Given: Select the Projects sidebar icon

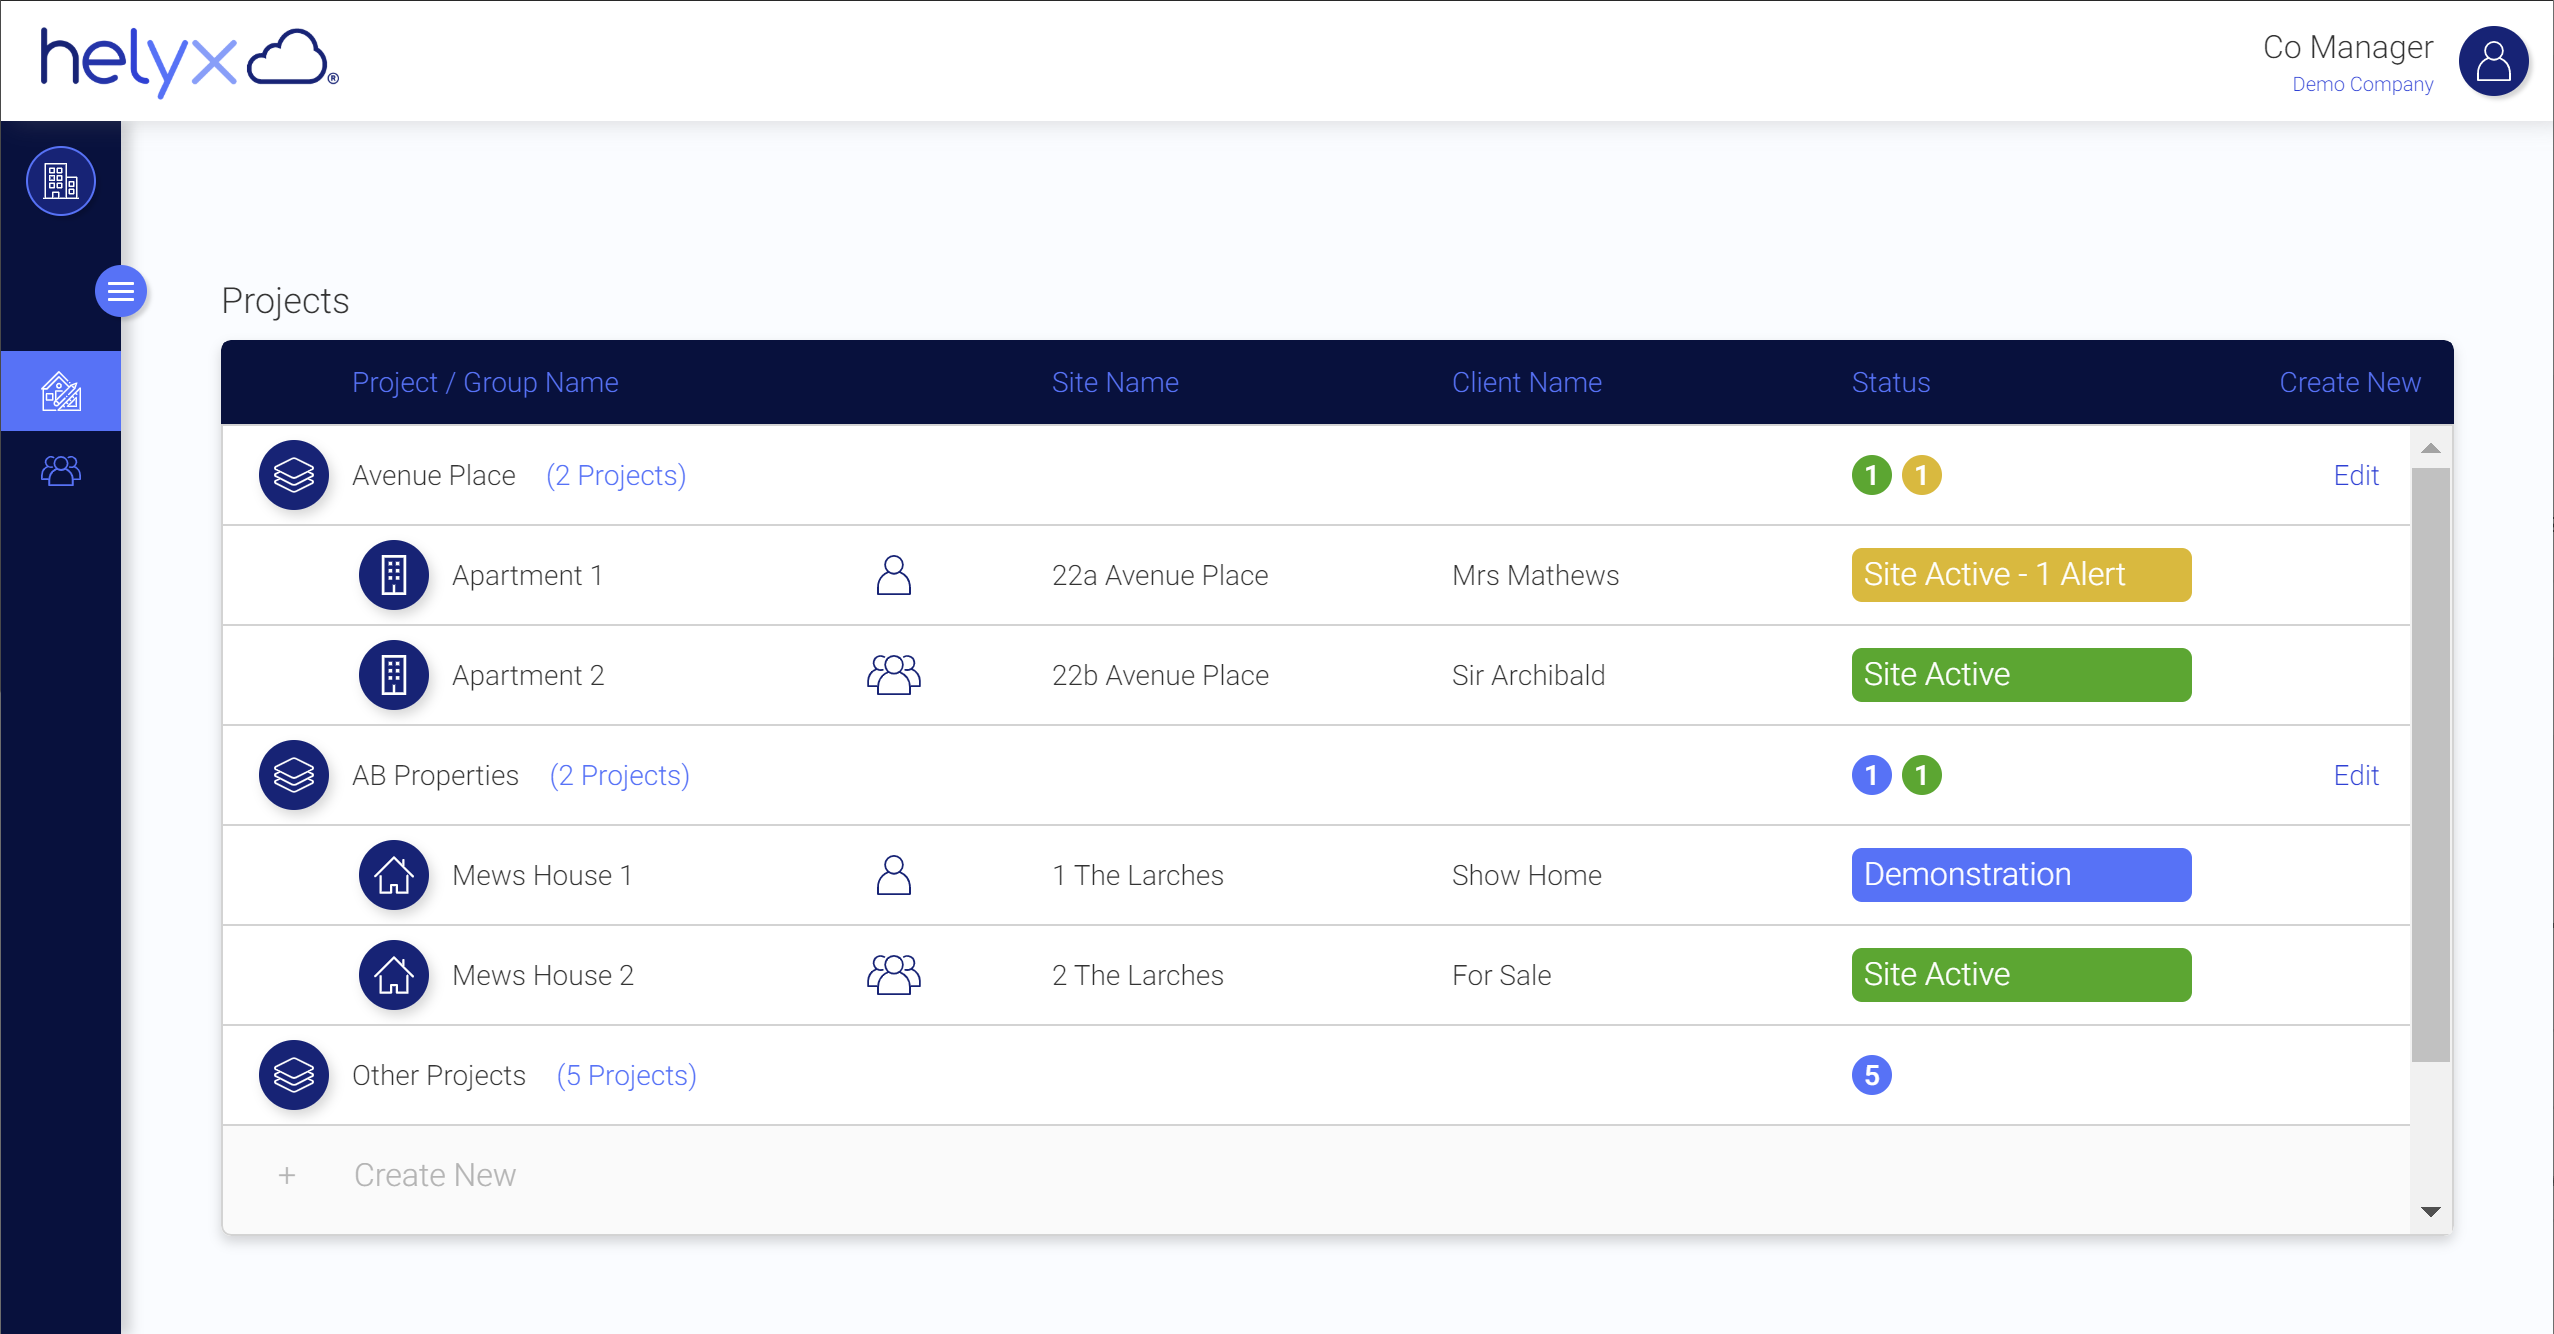Looking at the screenshot, I should click(x=61, y=391).
